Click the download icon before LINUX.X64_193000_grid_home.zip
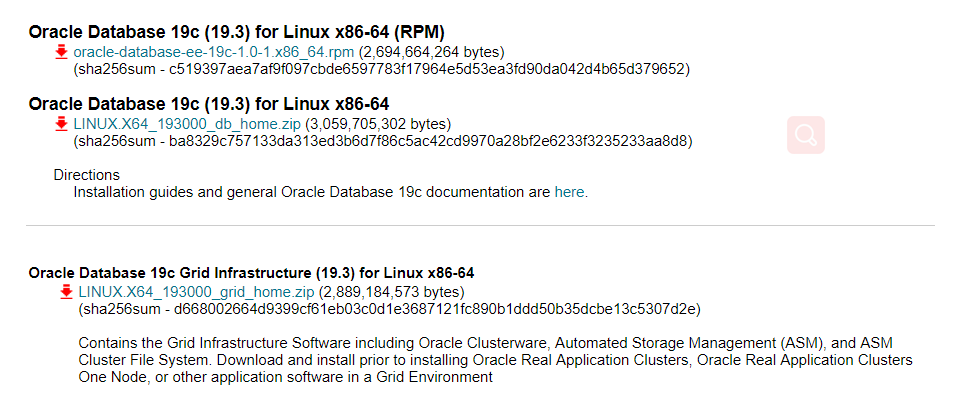This screenshot has height=400, width=956. click(x=66, y=292)
